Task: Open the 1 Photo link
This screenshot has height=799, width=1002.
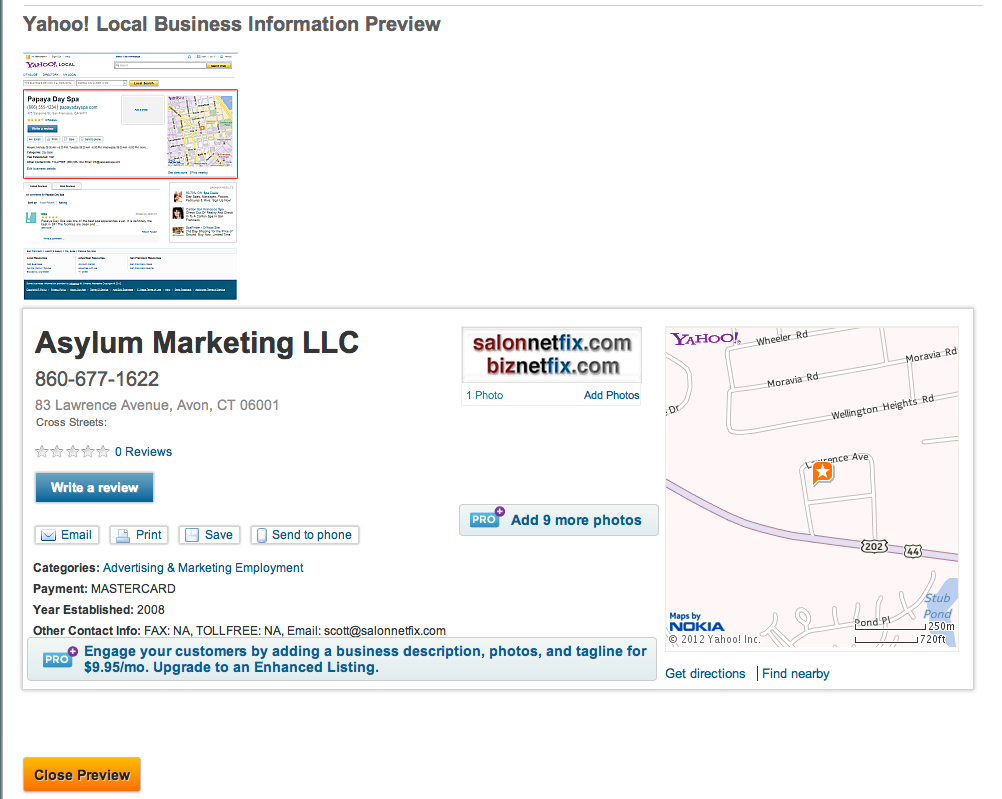Action: 485,396
